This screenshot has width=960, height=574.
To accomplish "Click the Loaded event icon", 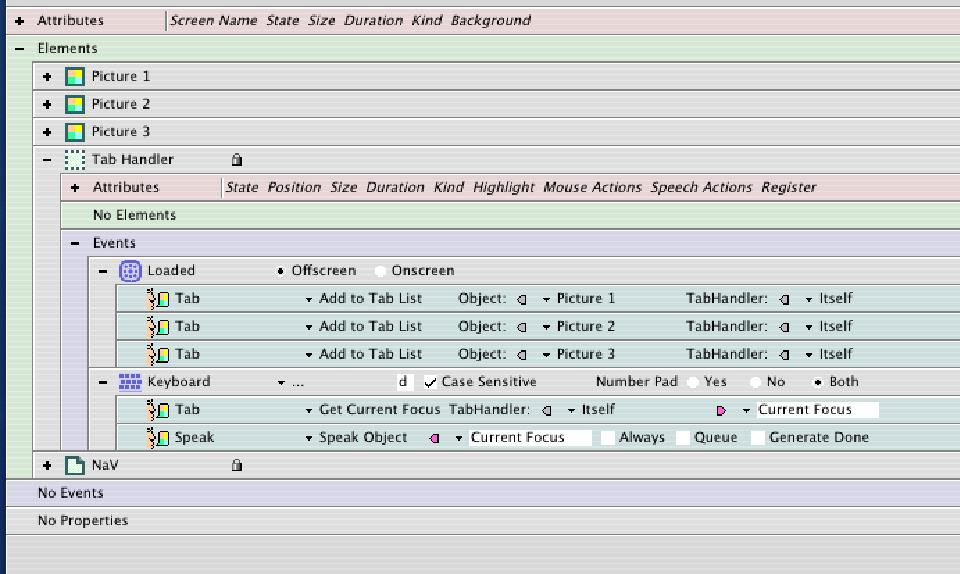I will (130, 271).
